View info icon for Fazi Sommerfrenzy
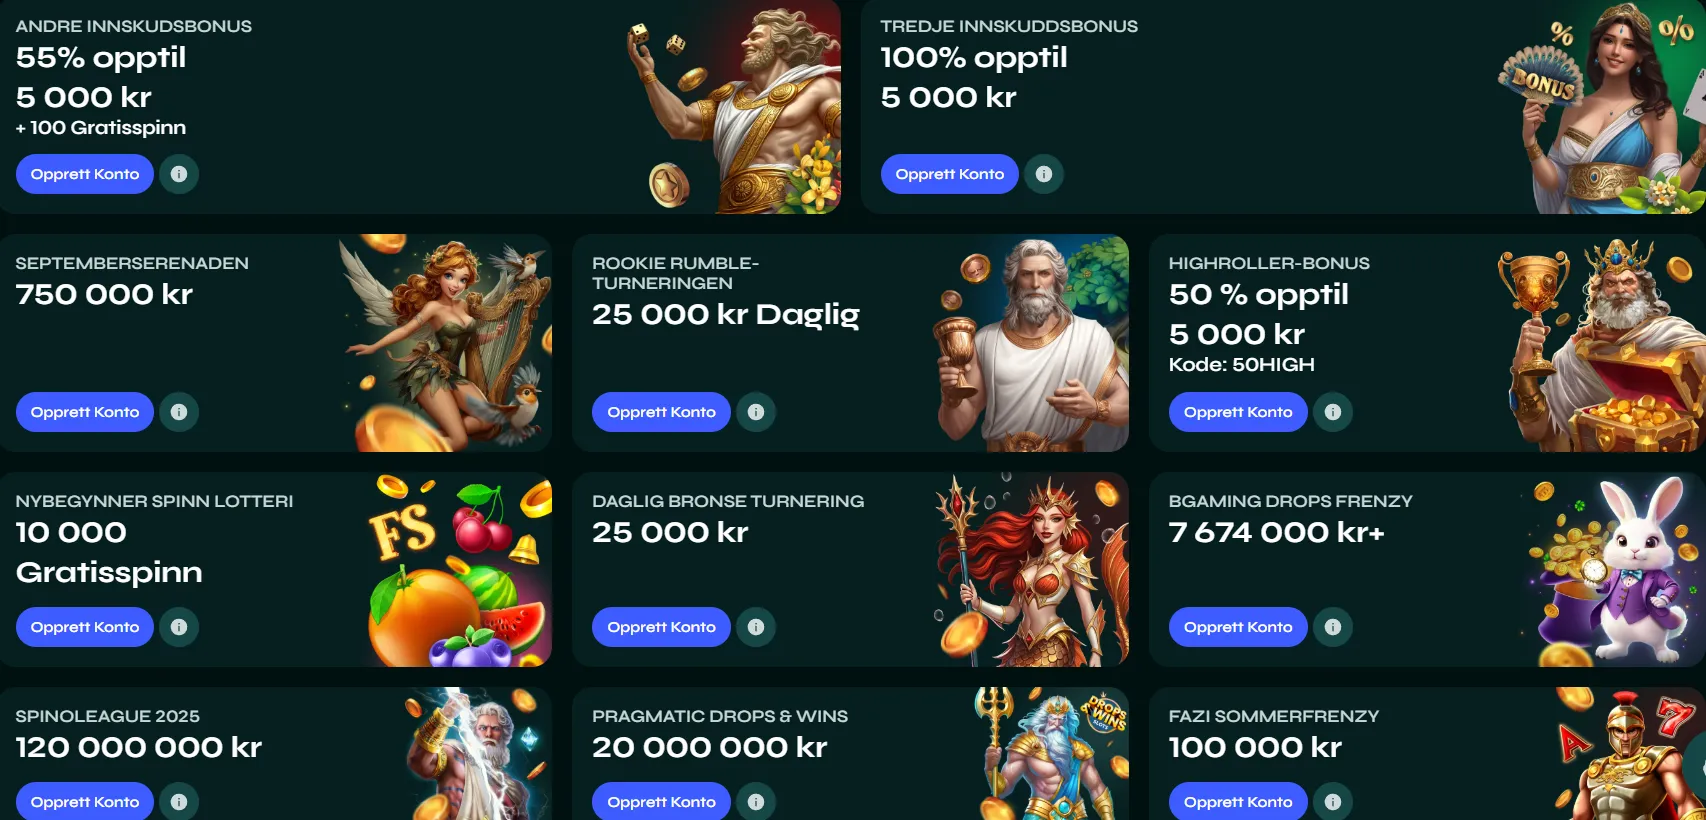 pyautogui.click(x=1333, y=801)
